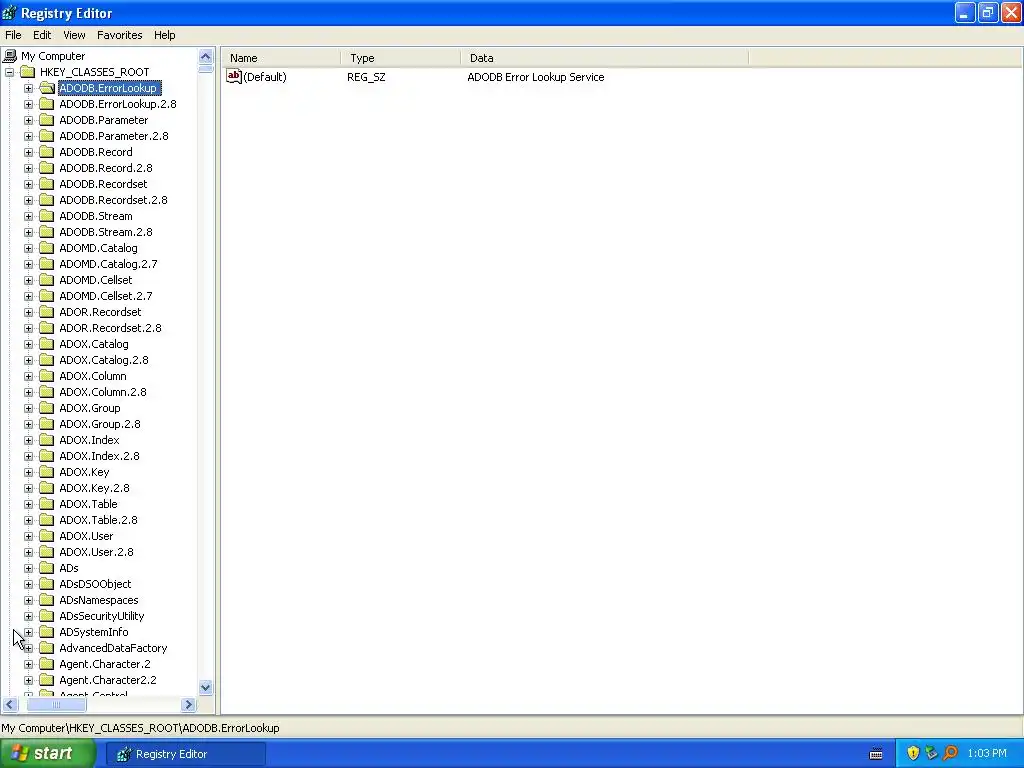Image resolution: width=1024 pixels, height=768 pixels.
Task: Select the ADOX.User.2.8 key label
Action: coord(96,552)
